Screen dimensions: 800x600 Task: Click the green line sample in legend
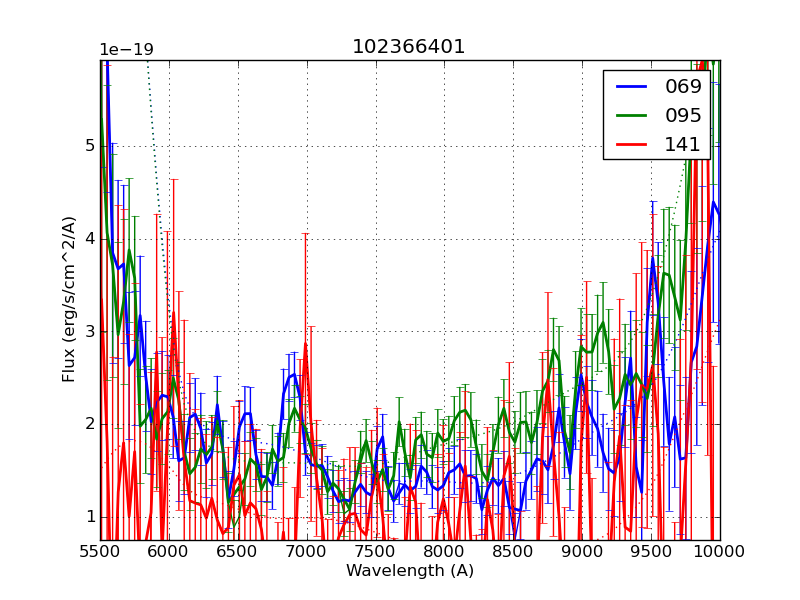[630, 116]
